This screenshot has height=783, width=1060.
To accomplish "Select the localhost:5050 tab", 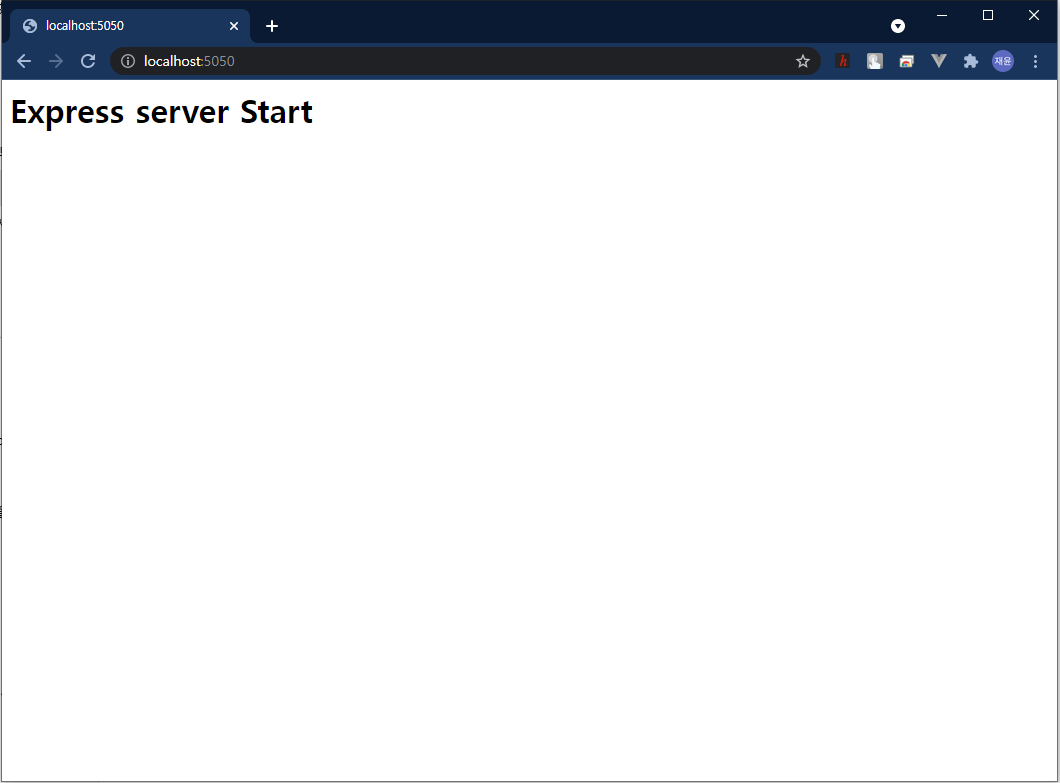I will point(130,26).
